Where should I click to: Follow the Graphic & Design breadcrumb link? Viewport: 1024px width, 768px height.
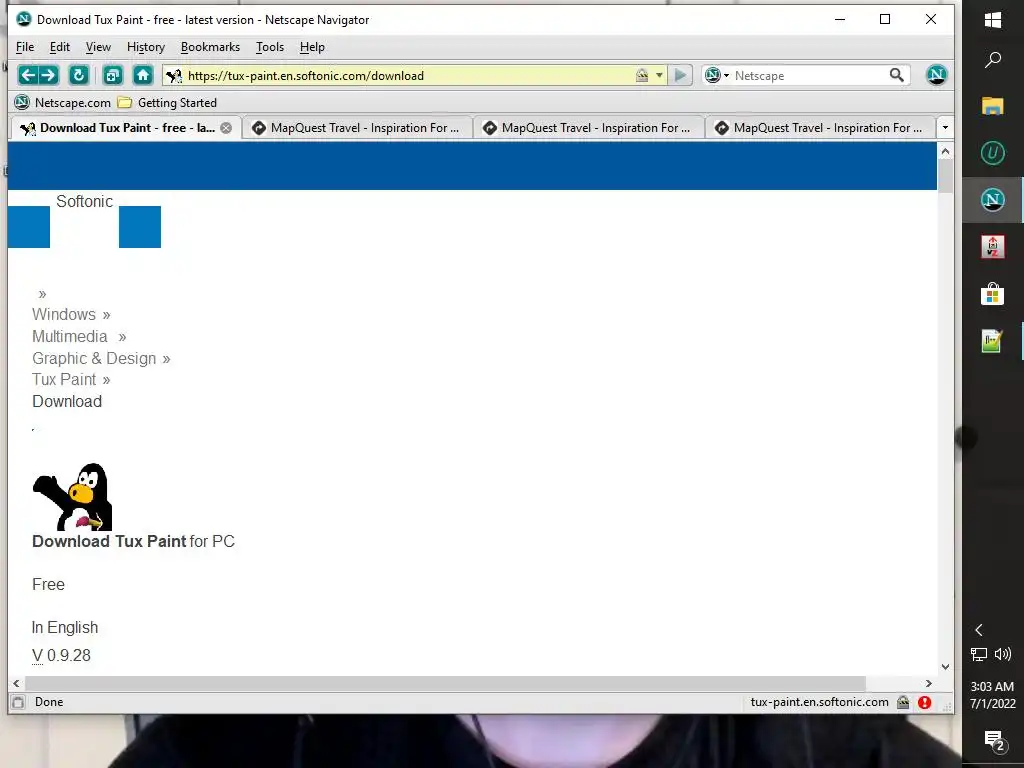[94, 359]
